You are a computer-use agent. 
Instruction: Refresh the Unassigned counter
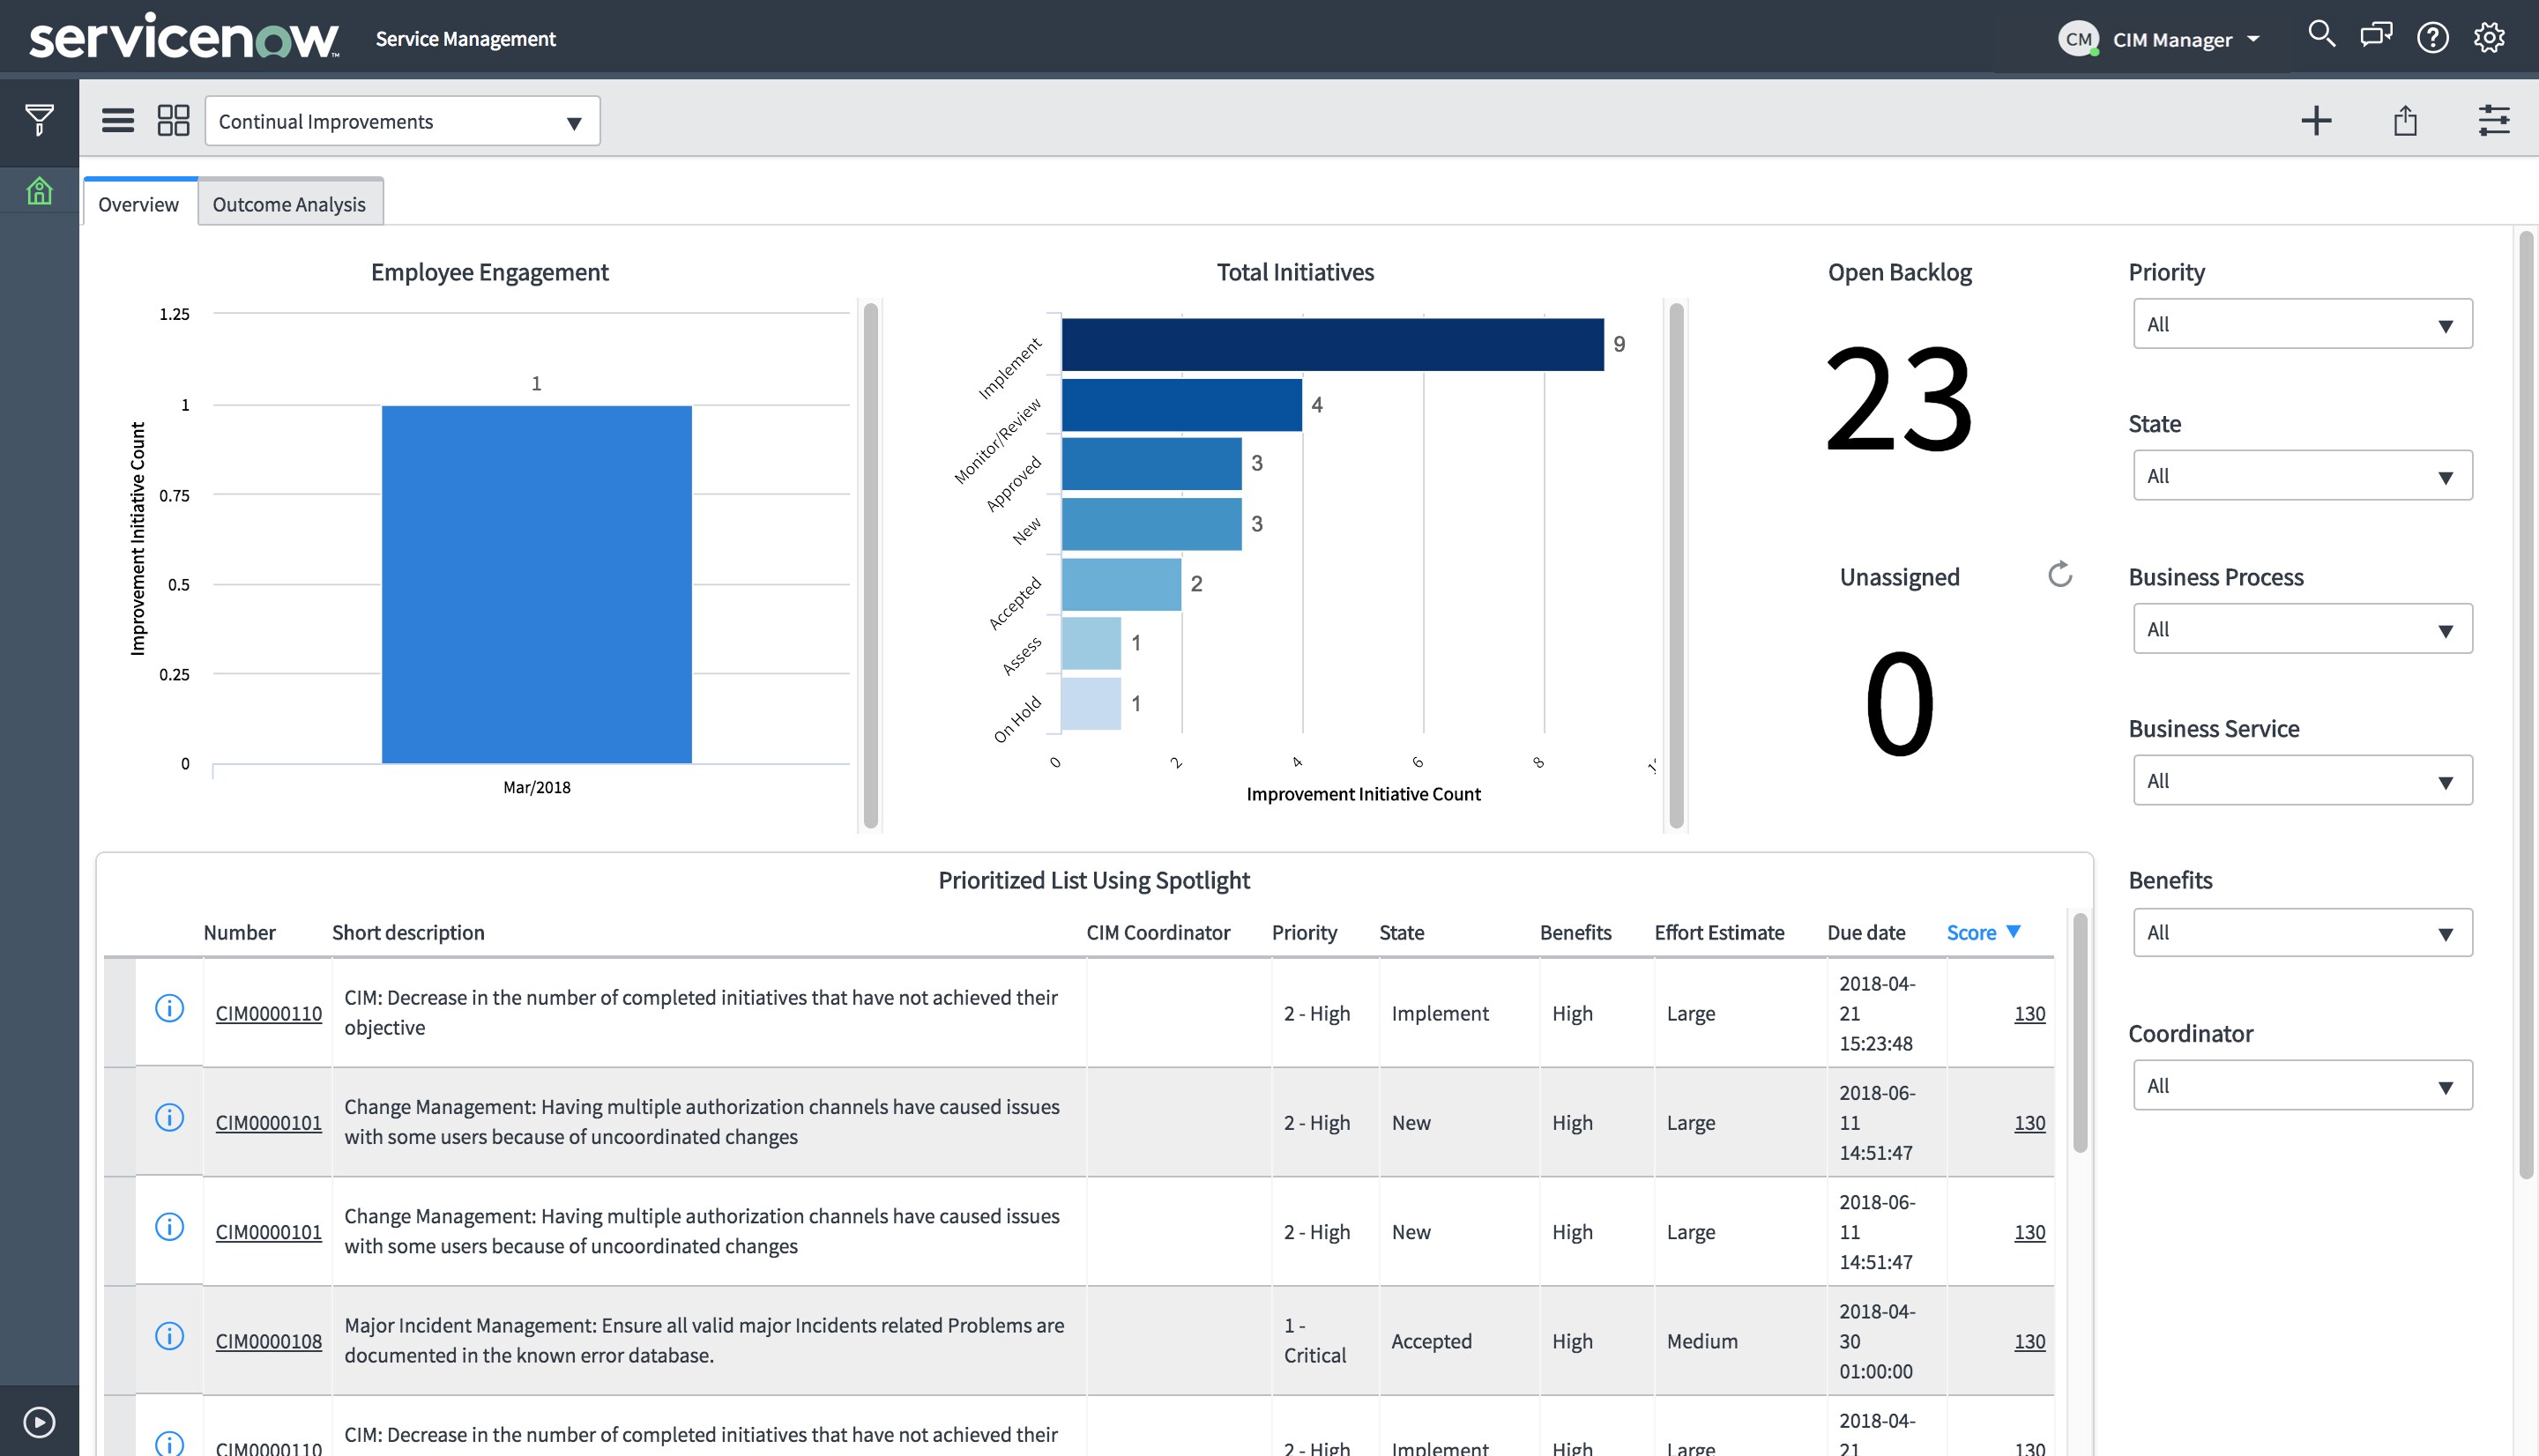click(x=2060, y=575)
